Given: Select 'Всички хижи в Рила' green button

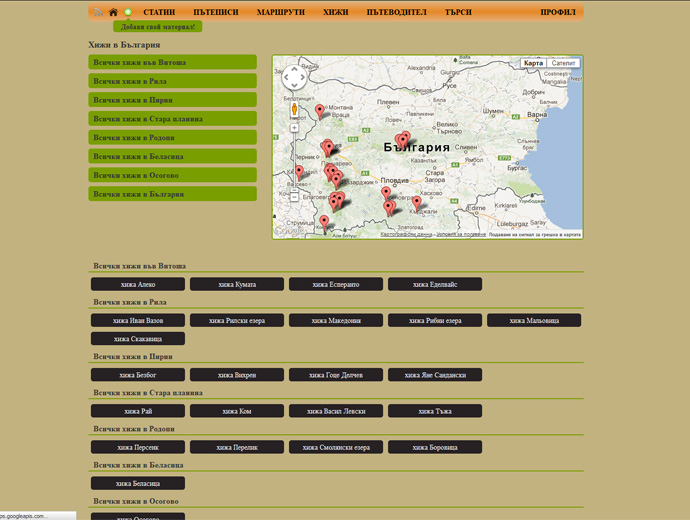Looking at the screenshot, I should [x=172, y=81].
